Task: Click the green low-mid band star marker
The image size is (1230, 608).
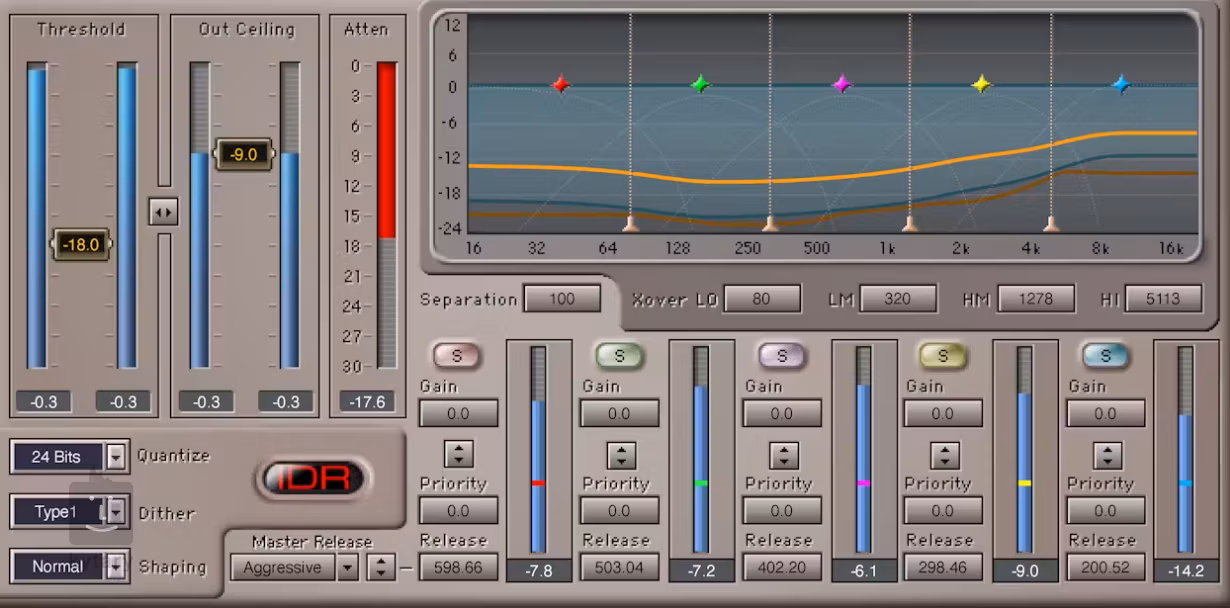Action: (701, 85)
